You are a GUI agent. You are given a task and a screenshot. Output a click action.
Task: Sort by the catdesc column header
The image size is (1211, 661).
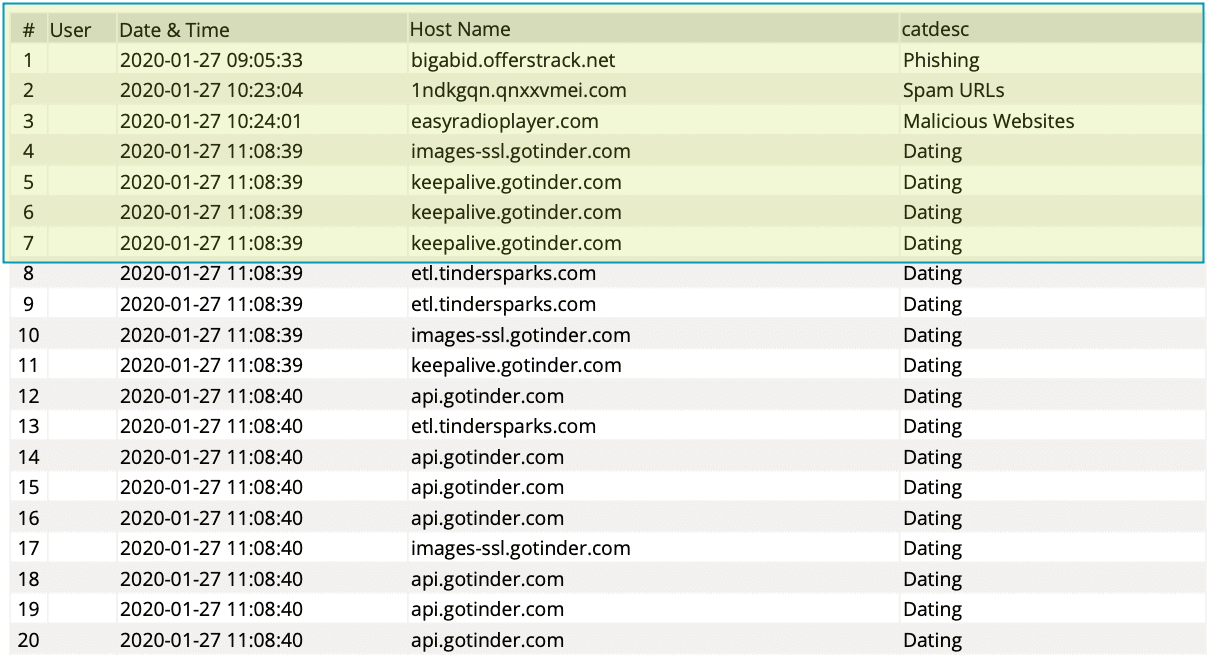[x=935, y=29]
